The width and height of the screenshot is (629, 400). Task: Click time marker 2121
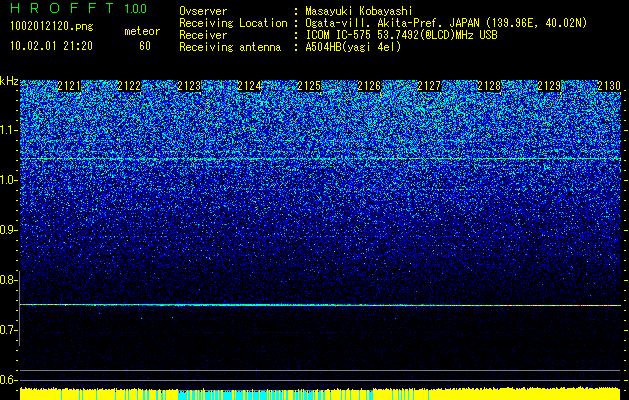click(69, 86)
